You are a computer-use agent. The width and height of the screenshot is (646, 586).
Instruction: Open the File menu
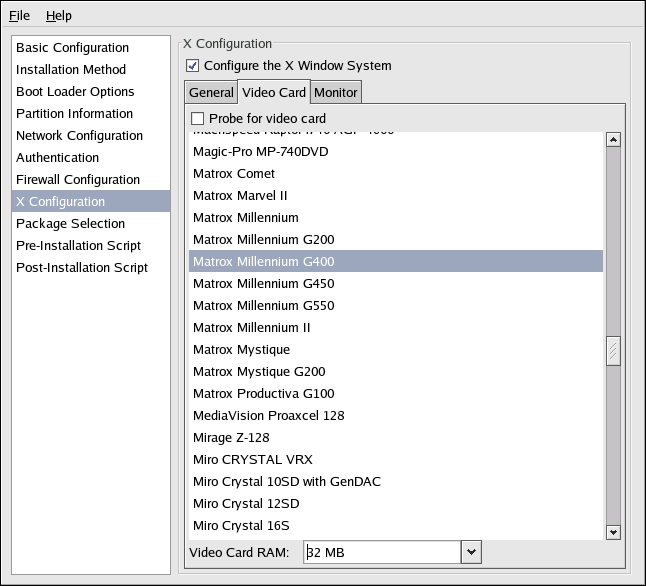pos(20,16)
